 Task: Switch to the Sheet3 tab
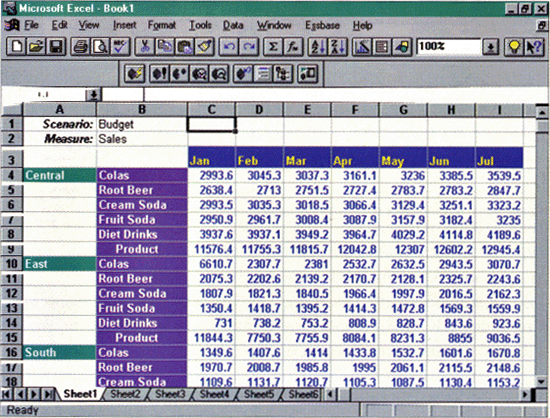tap(170, 394)
